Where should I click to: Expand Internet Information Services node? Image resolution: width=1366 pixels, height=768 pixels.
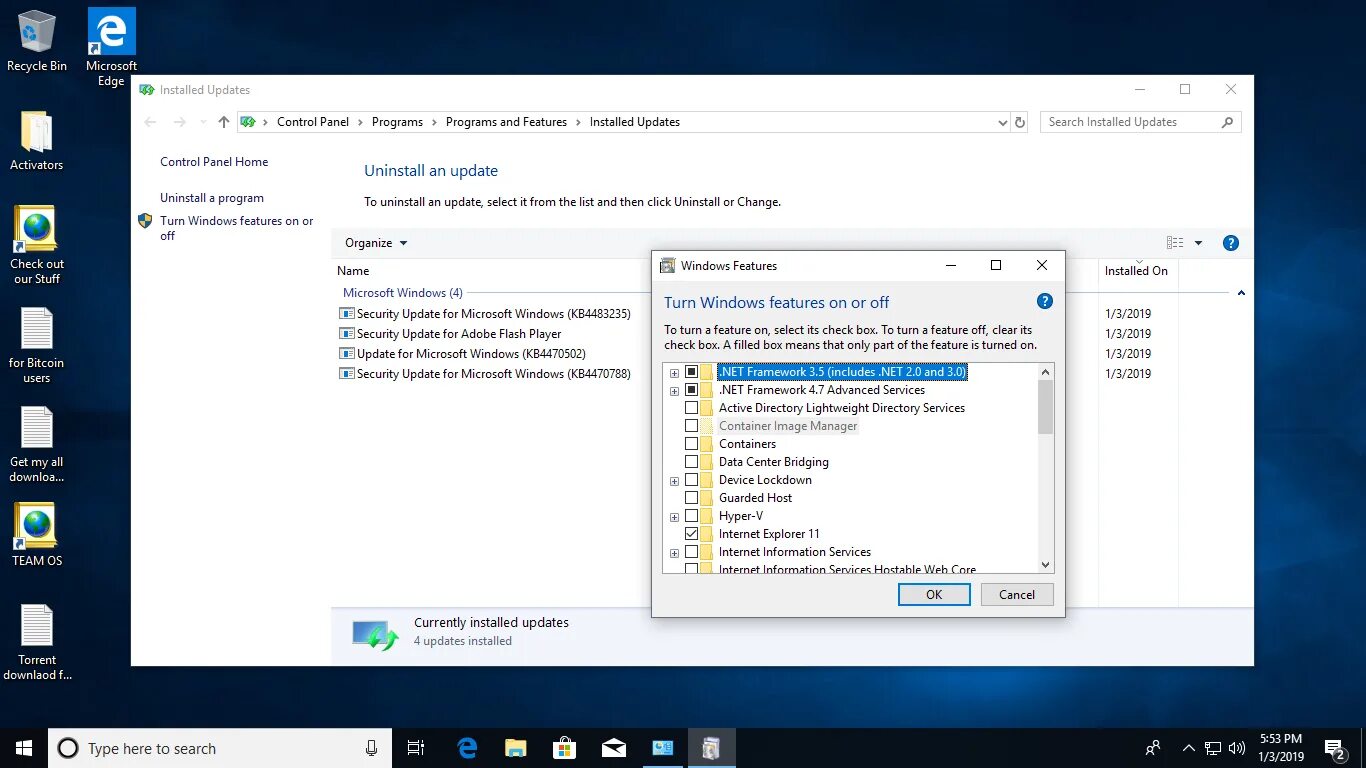674,553
